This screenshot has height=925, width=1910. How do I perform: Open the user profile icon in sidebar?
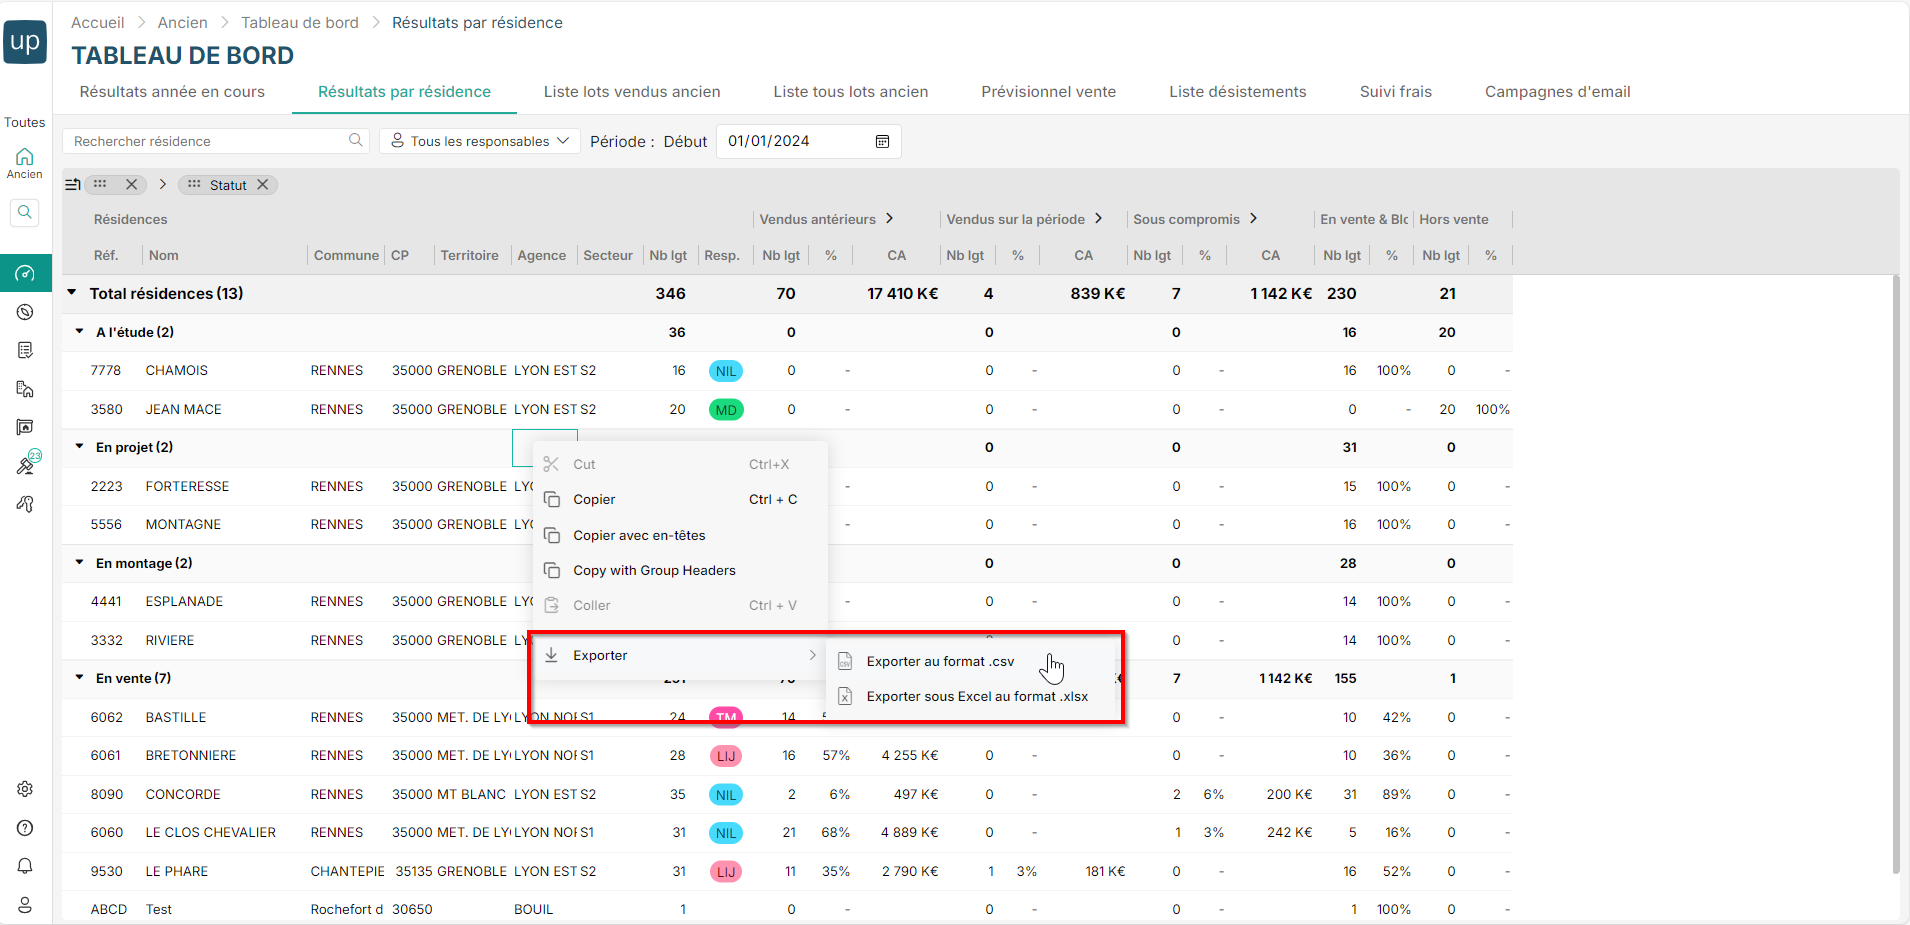pyautogui.click(x=25, y=905)
